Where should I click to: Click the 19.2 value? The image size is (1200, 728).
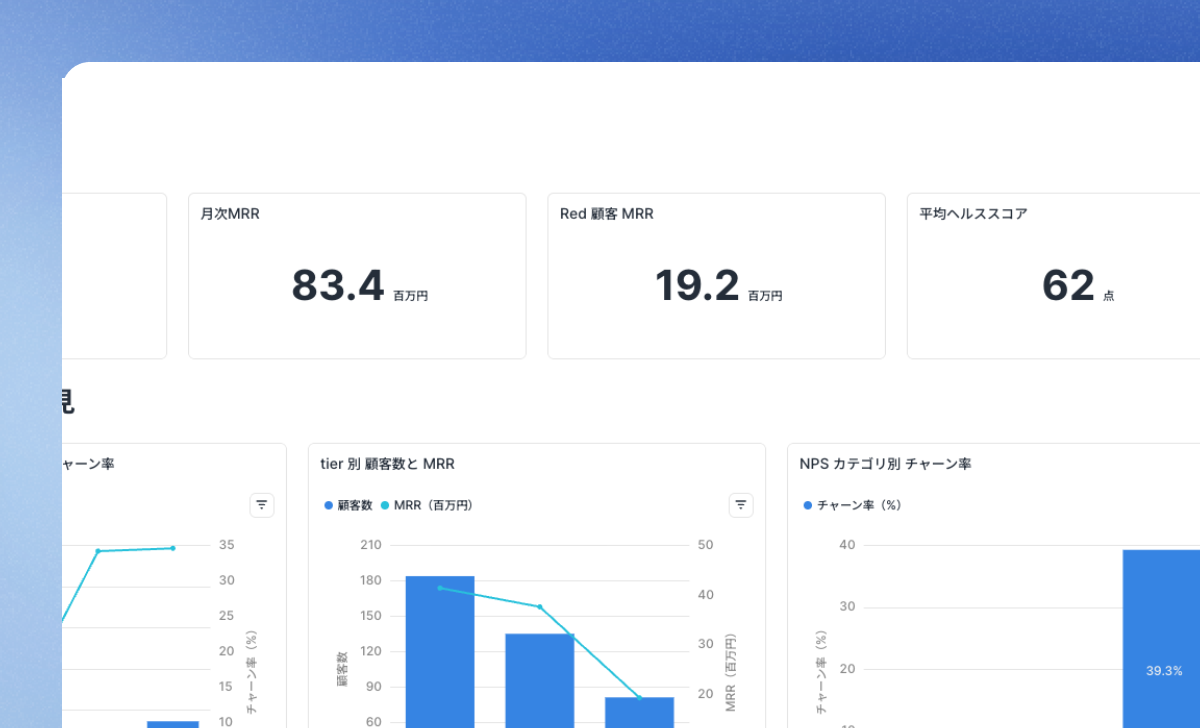point(697,285)
